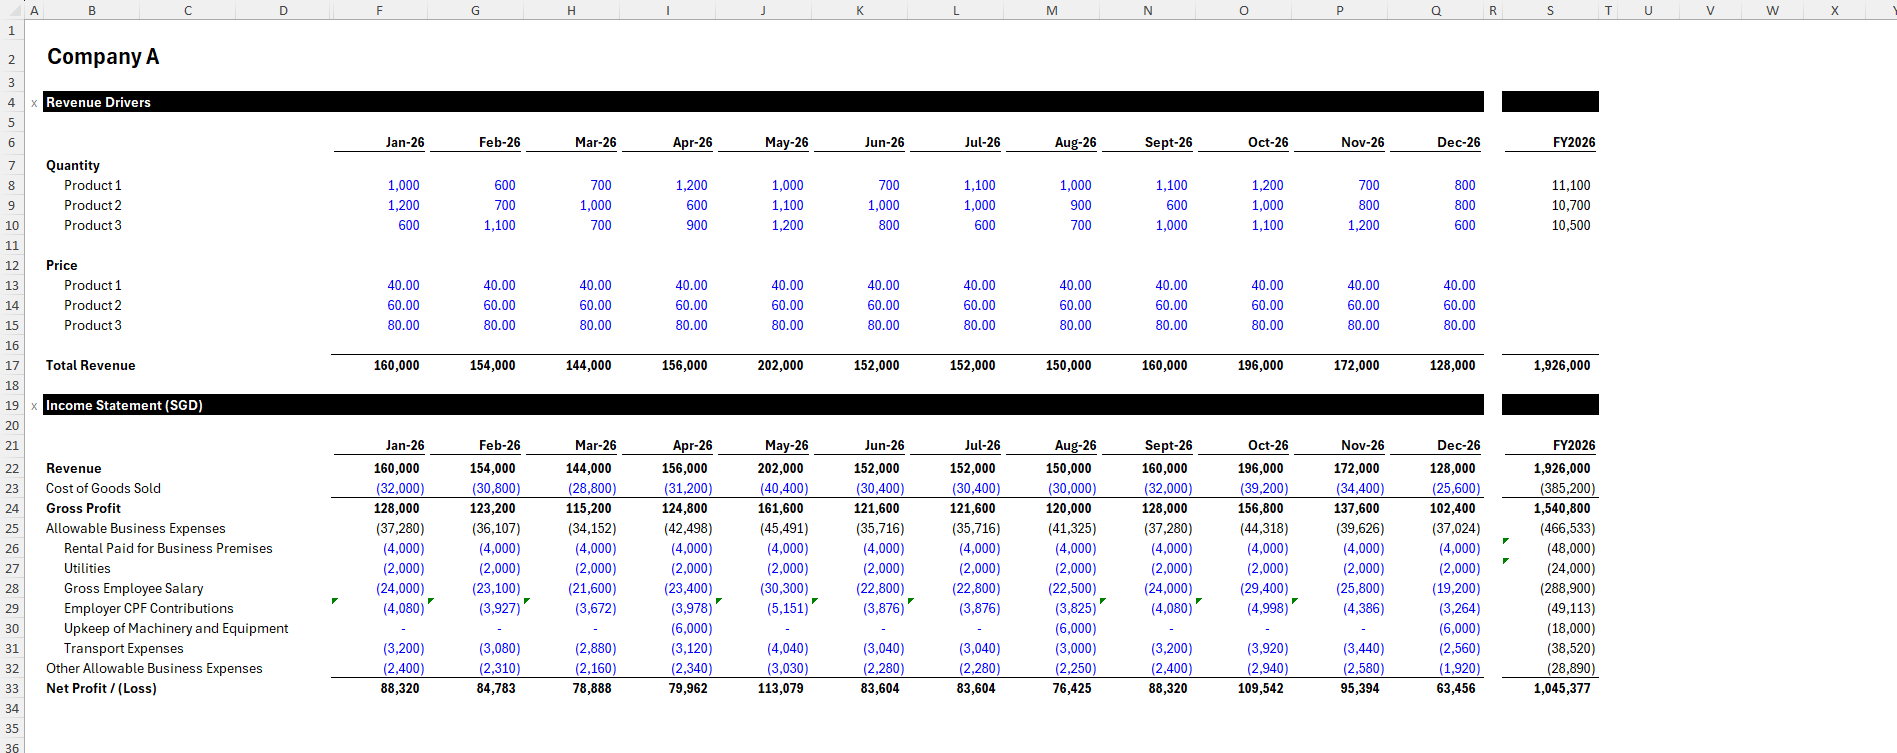Select Product 3 FY2026 quantity total 10,500
1897x753 pixels.
(x=1571, y=225)
